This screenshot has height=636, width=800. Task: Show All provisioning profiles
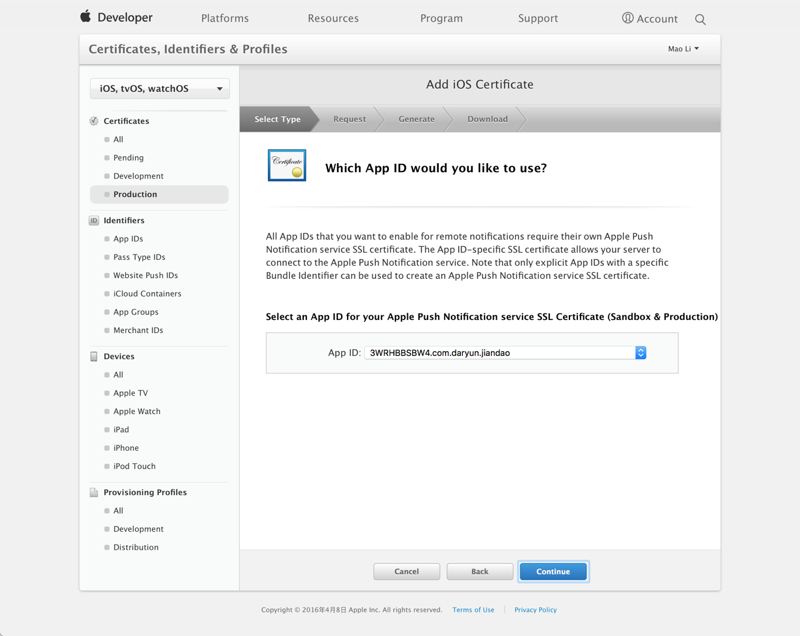118,511
